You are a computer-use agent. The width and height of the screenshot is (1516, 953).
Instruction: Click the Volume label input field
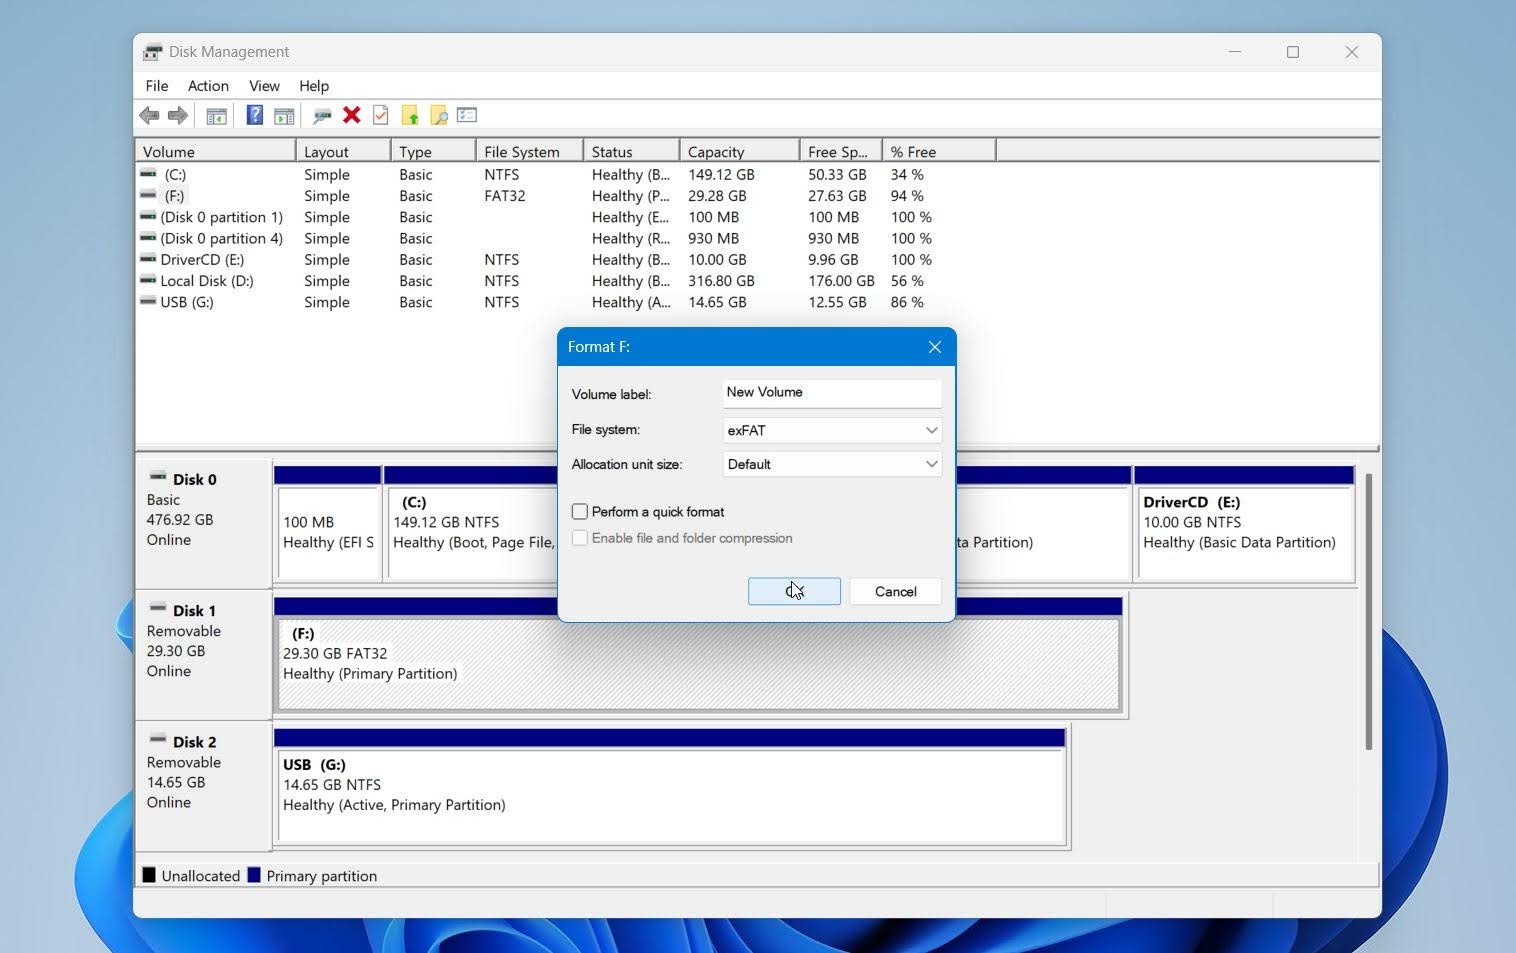pyautogui.click(x=832, y=392)
